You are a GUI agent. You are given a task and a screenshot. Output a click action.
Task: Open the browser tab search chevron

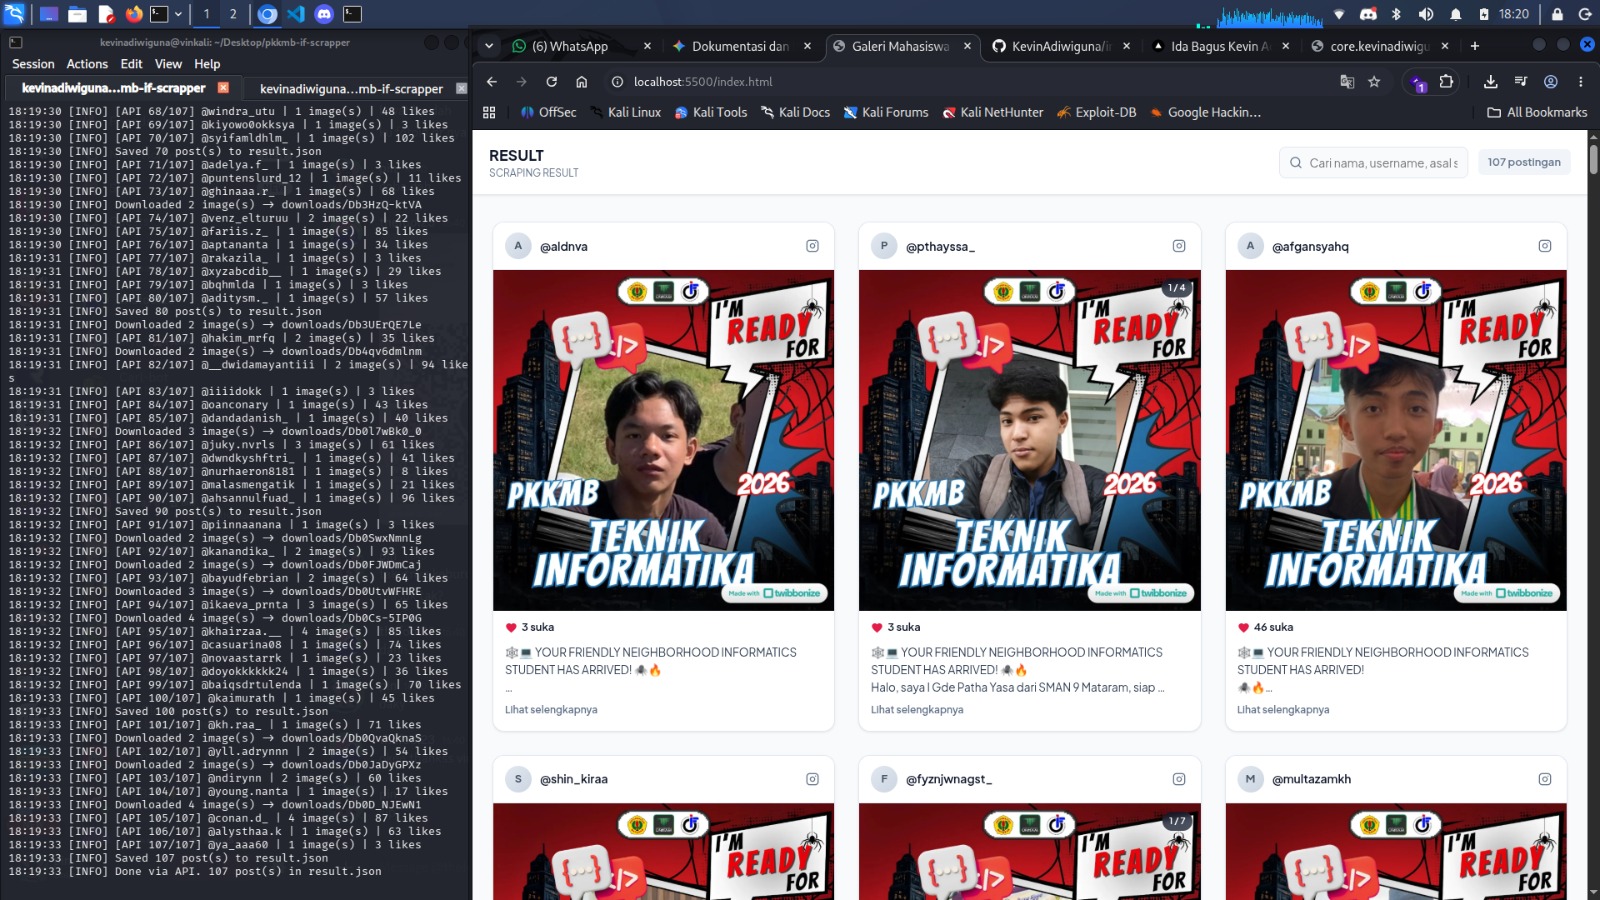[x=489, y=46]
